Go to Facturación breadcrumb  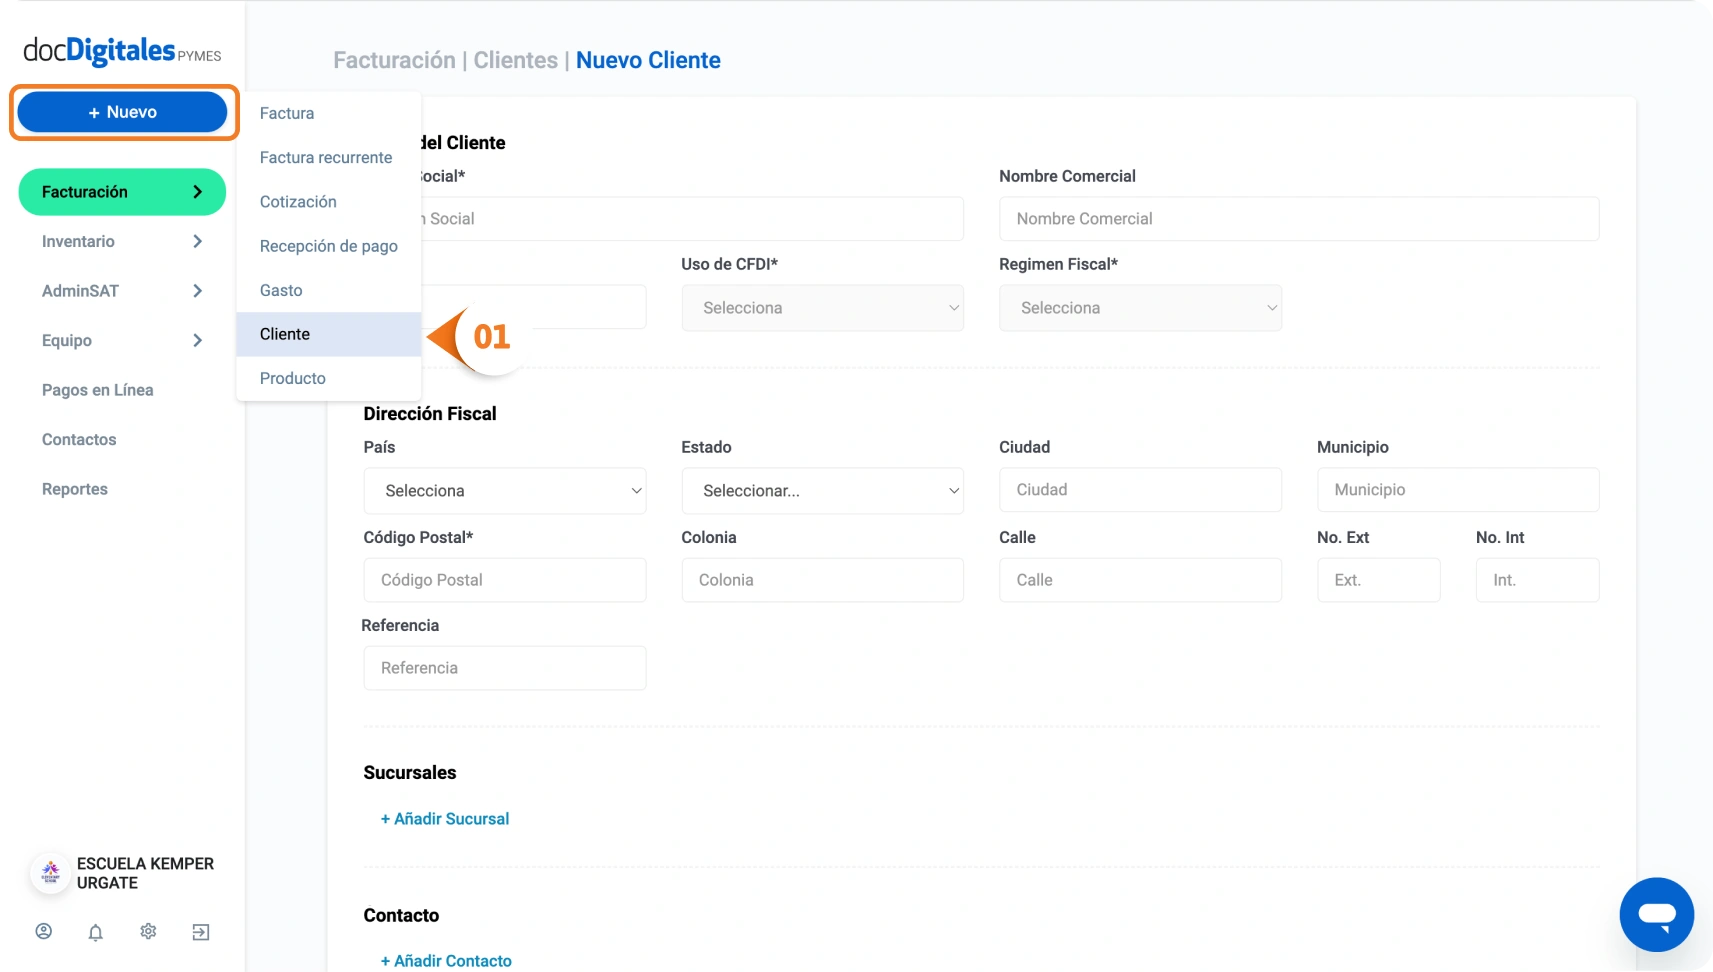tap(394, 60)
